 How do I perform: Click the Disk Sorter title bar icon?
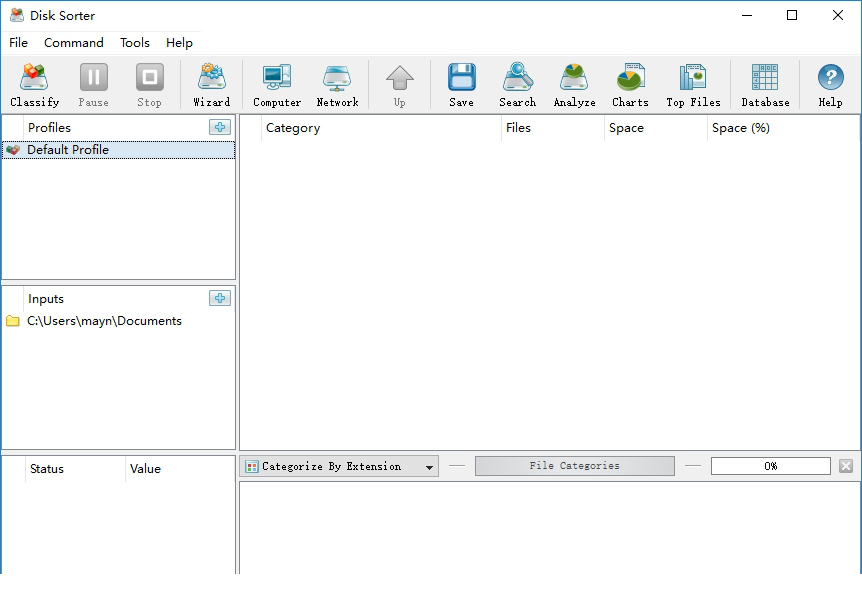click(16, 15)
